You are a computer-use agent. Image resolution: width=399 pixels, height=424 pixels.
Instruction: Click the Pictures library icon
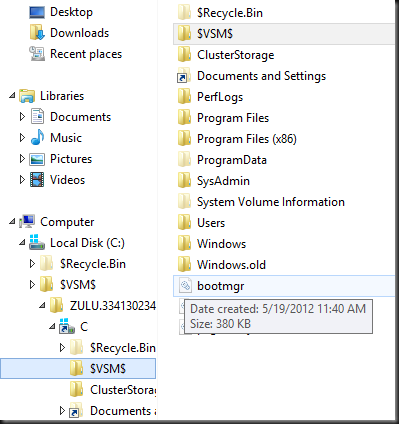point(37,159)
